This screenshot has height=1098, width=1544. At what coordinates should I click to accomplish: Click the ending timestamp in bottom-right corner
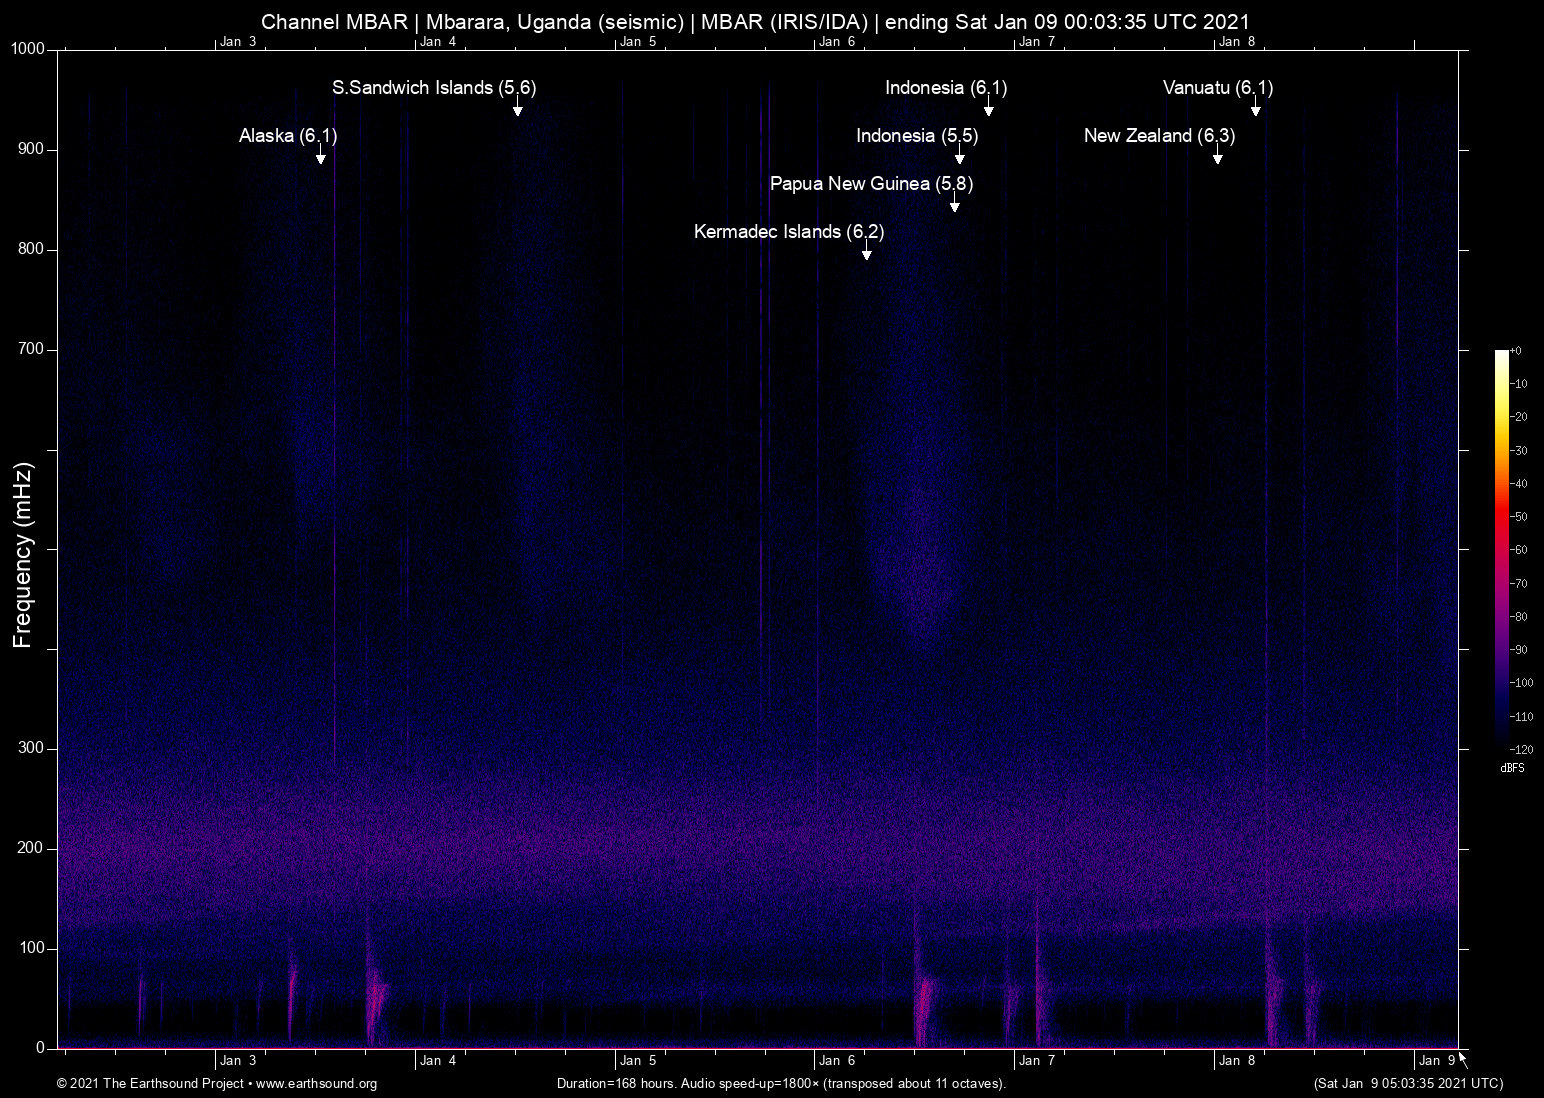click(1408, 1084)
